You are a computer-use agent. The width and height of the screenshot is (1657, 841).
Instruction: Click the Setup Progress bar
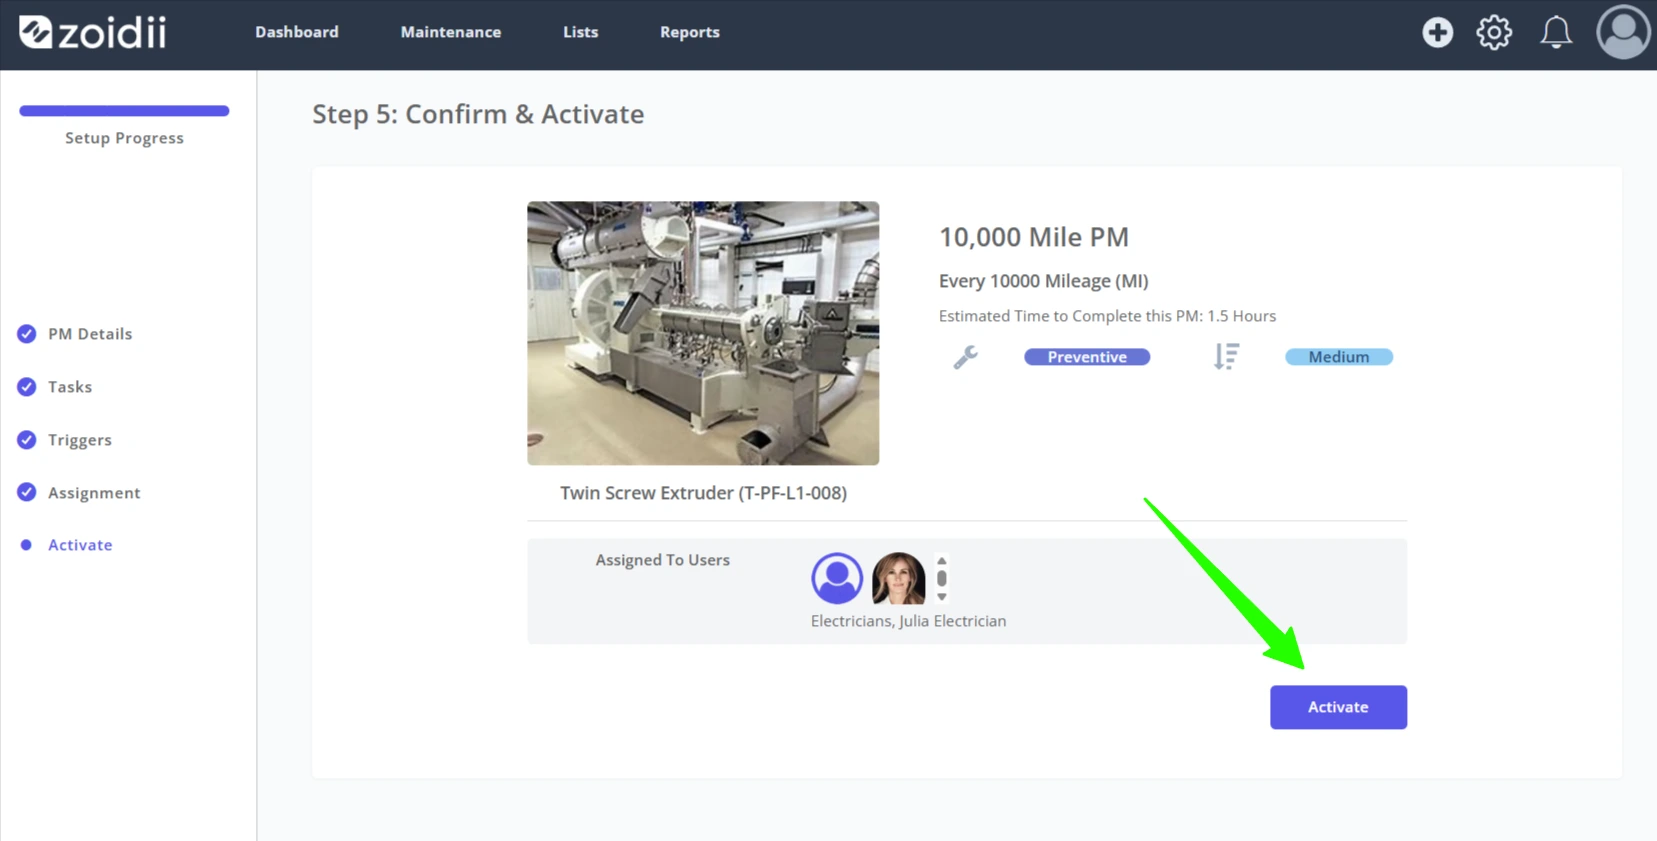(x=124, y=111)
